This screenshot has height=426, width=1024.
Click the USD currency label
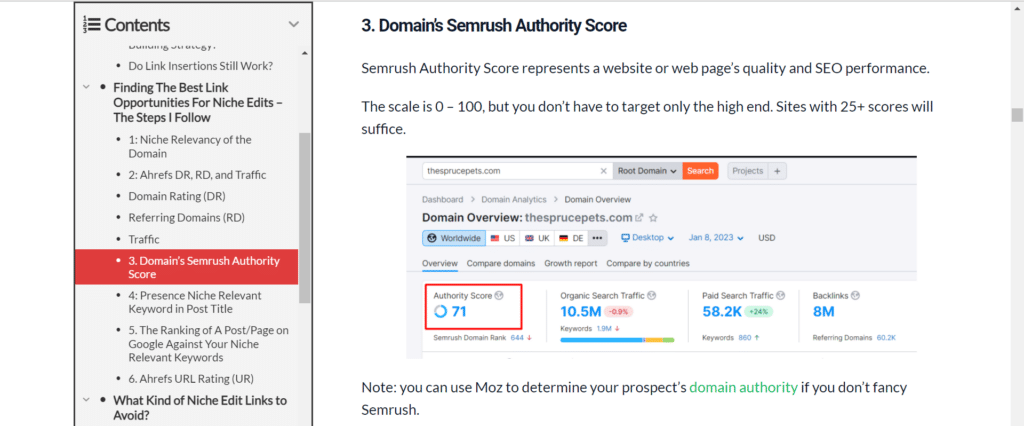tap(767, 238)
